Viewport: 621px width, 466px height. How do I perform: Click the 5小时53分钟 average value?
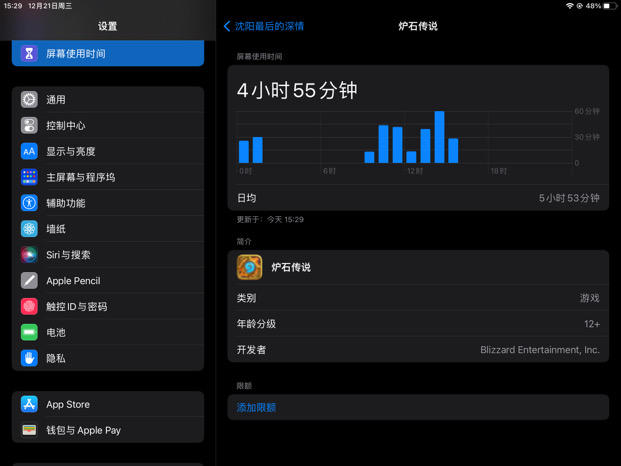[x=569, y=198]
